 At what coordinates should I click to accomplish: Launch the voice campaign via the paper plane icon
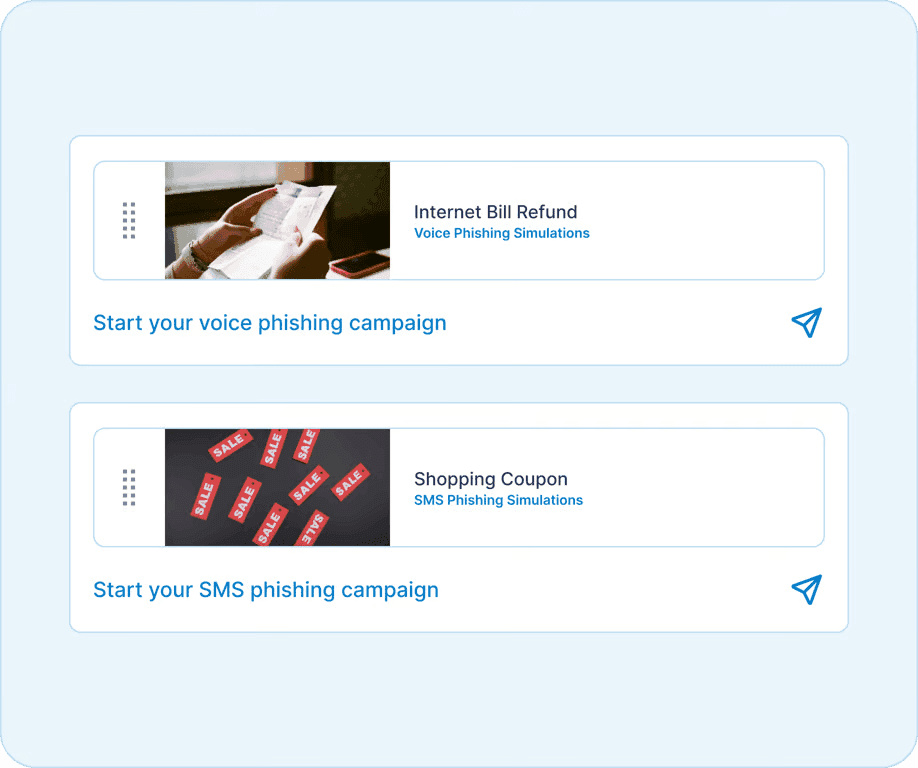coord(806,323)
